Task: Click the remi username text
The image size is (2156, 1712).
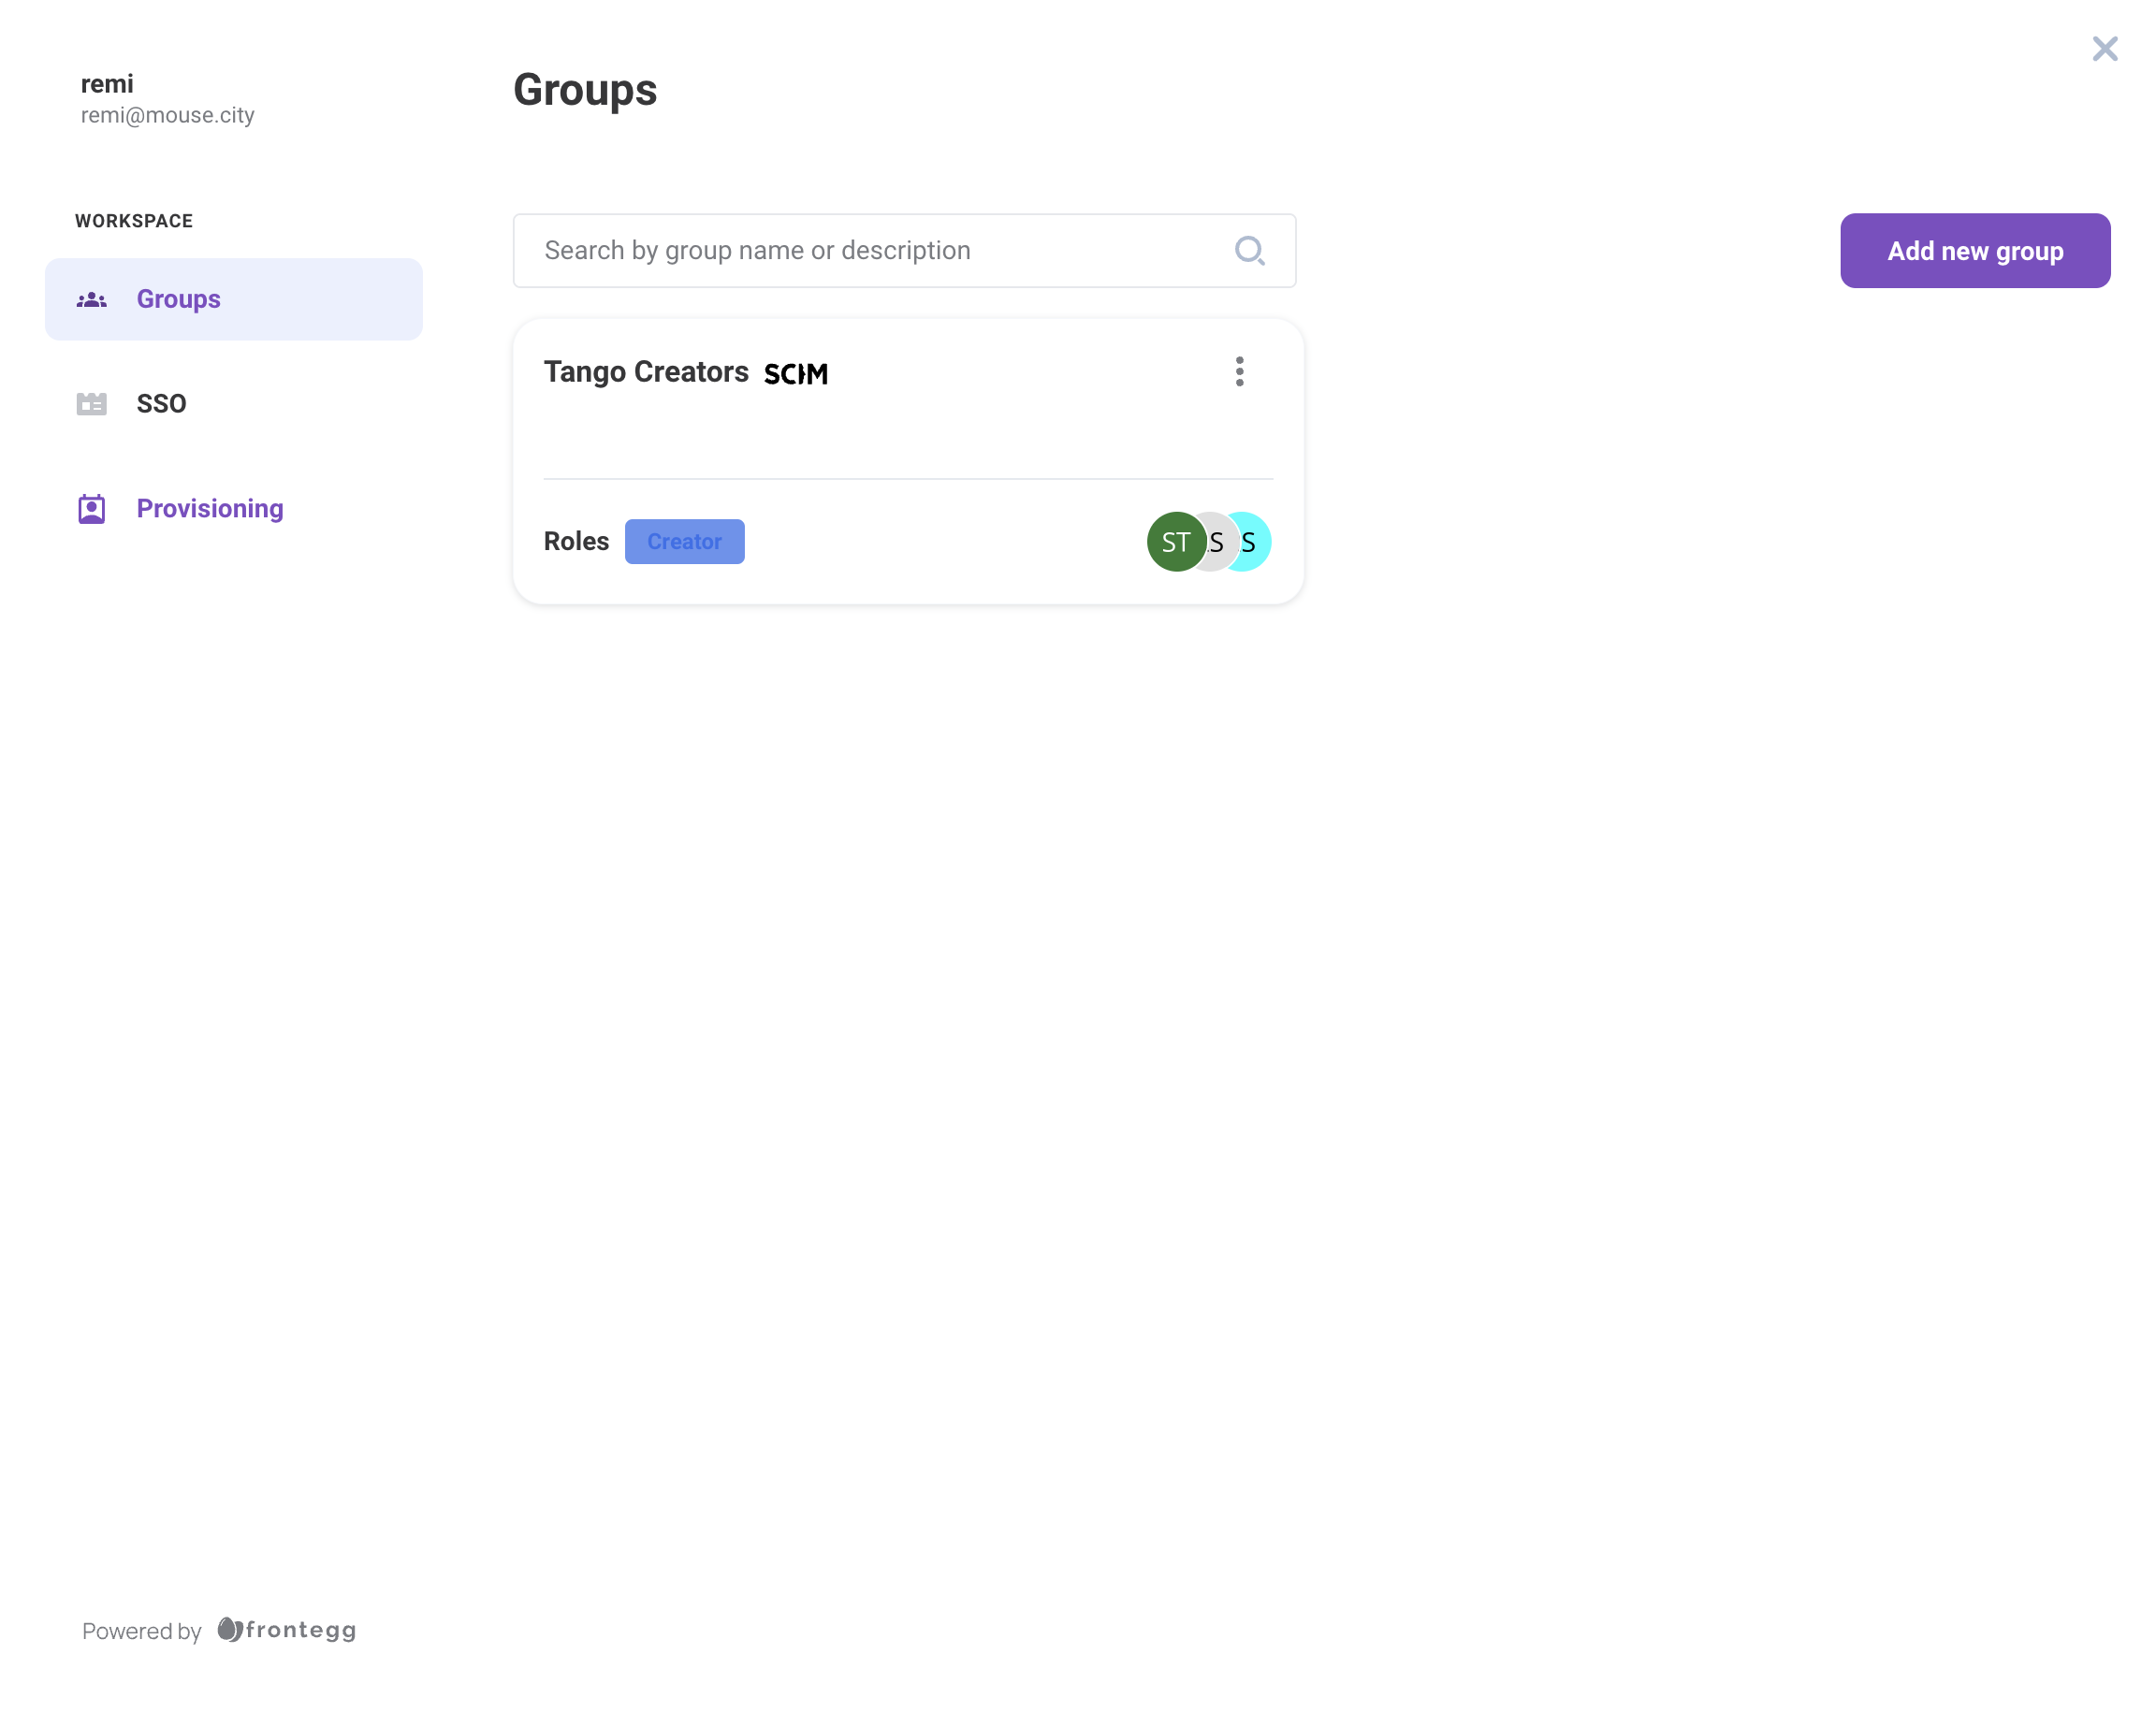Action: click(107, 84)
